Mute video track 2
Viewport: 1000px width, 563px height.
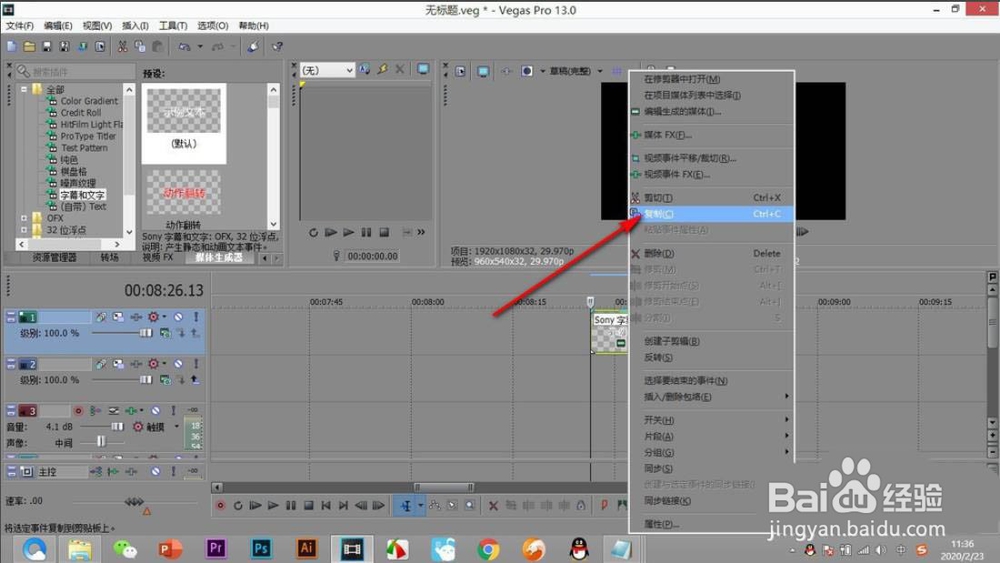pyautogui.click(x=179, y=364)
